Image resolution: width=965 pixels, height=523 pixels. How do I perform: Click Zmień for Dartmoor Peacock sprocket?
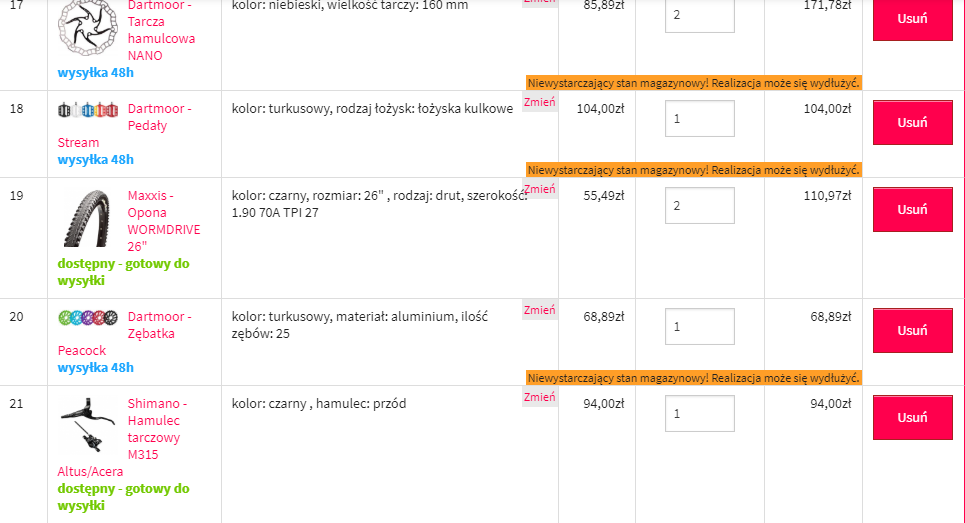coord(540,310)
